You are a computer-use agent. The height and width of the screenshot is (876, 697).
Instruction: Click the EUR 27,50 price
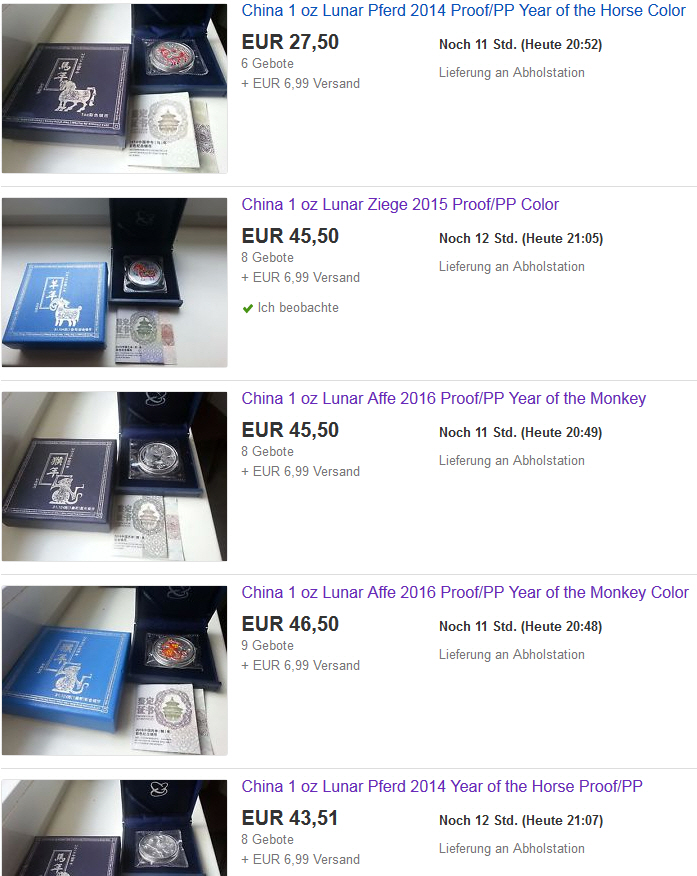[x=290, y=42]
